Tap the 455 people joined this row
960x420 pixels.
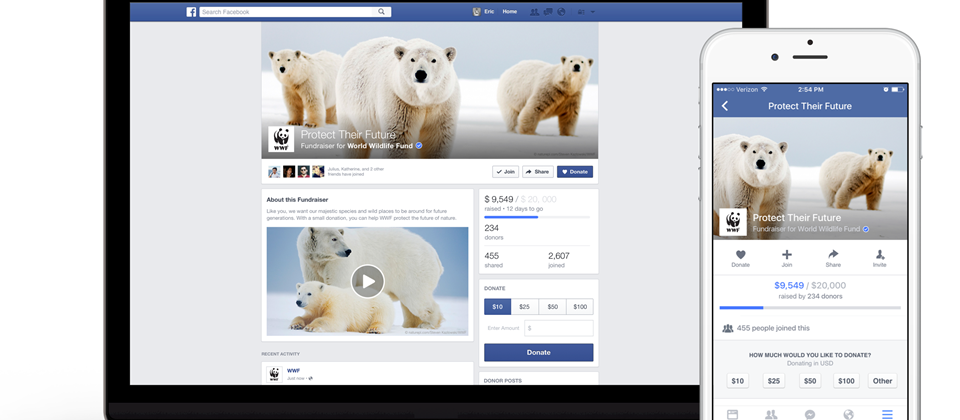[811, 328]
